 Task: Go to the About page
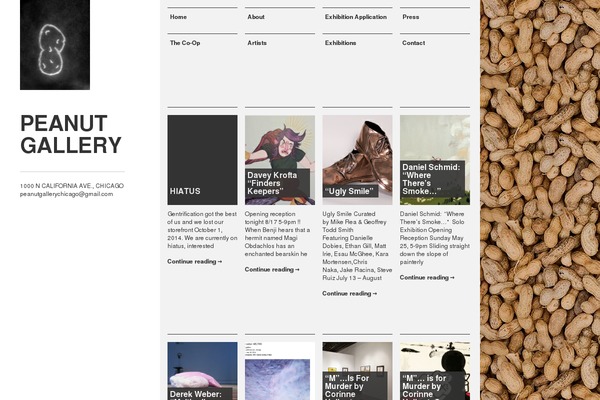[256, 17]
